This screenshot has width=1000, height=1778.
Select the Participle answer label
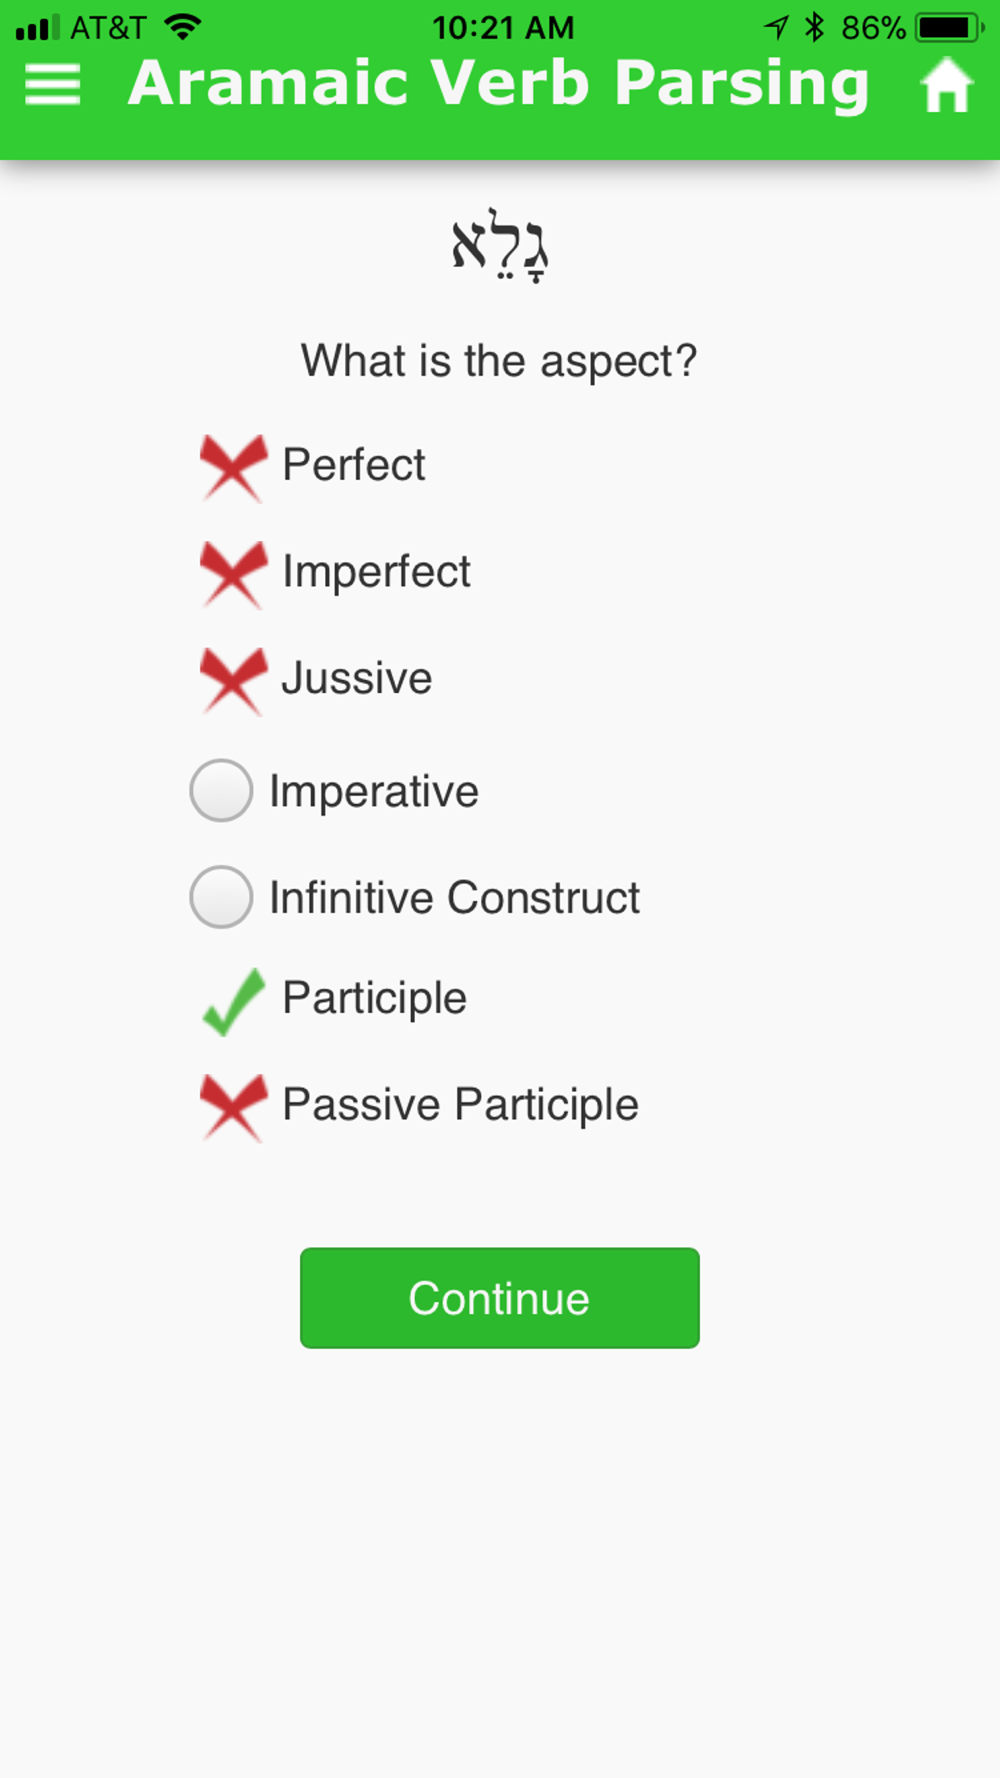(375, 999)
